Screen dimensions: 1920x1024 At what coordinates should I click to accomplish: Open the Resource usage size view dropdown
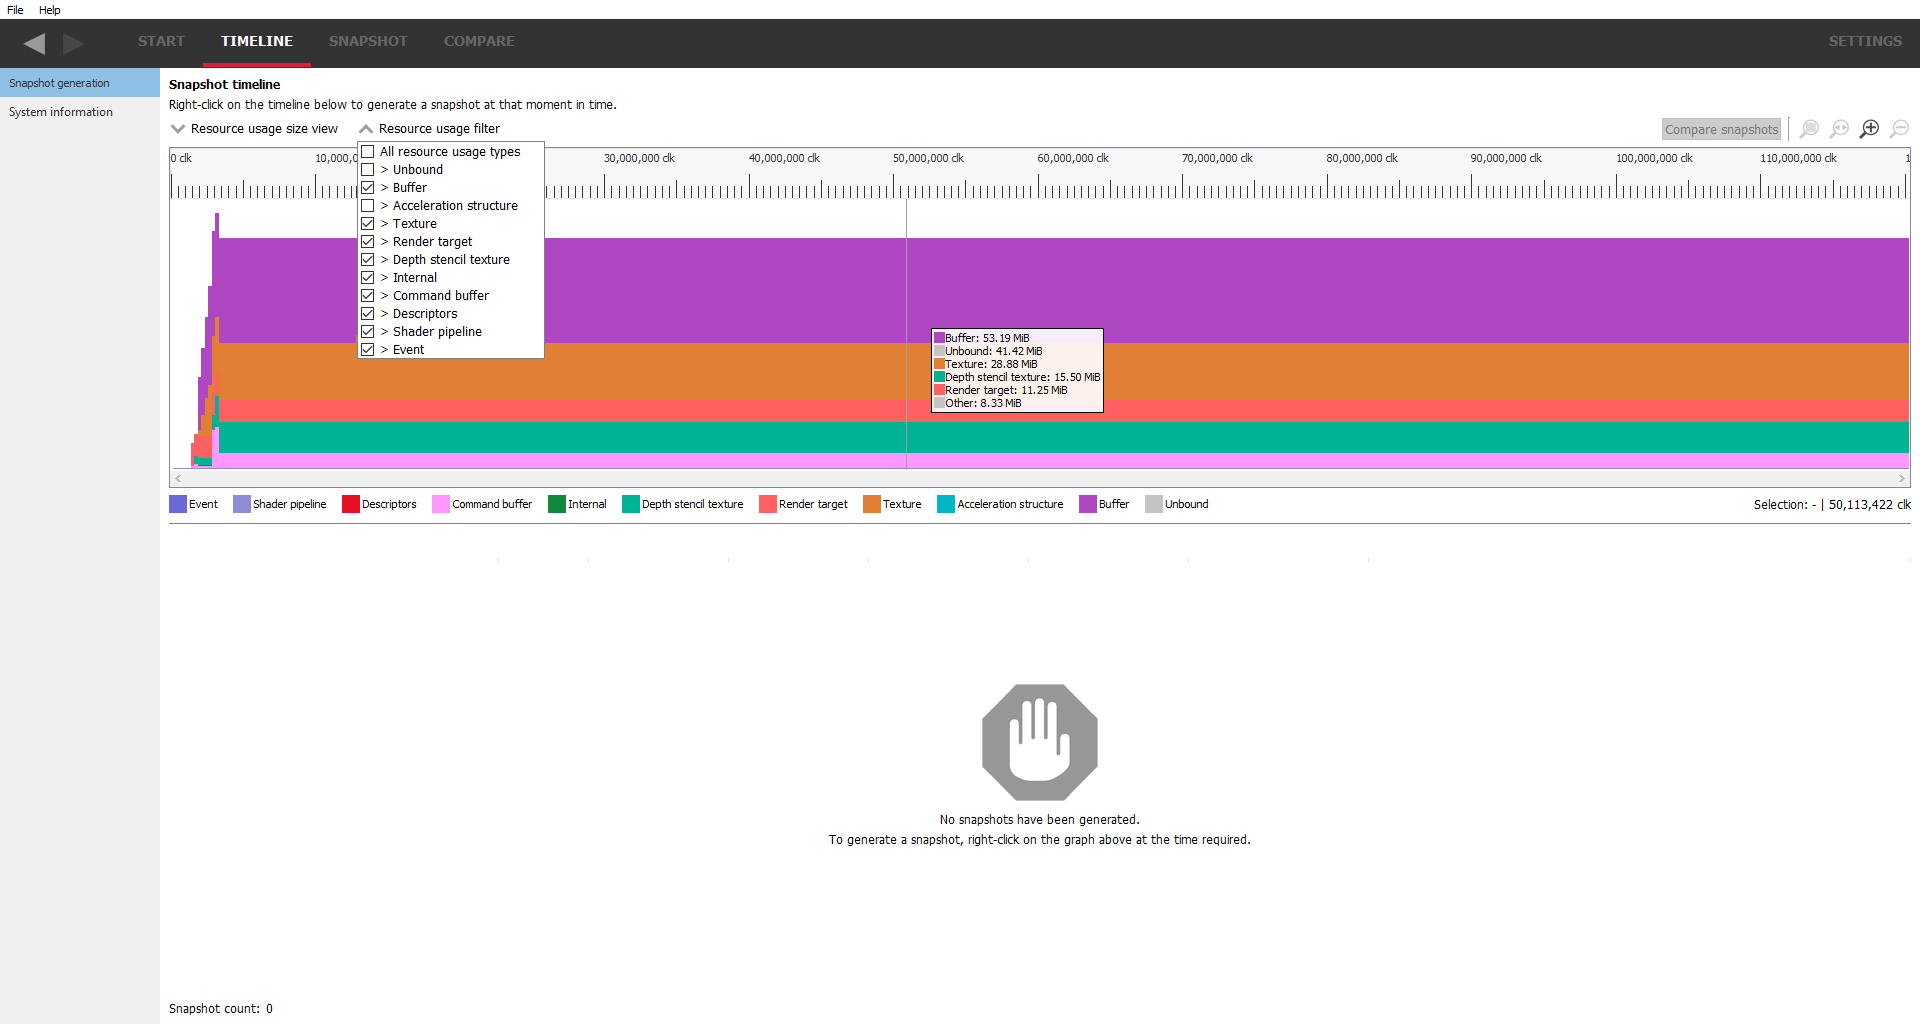click(x=255, y=129)
